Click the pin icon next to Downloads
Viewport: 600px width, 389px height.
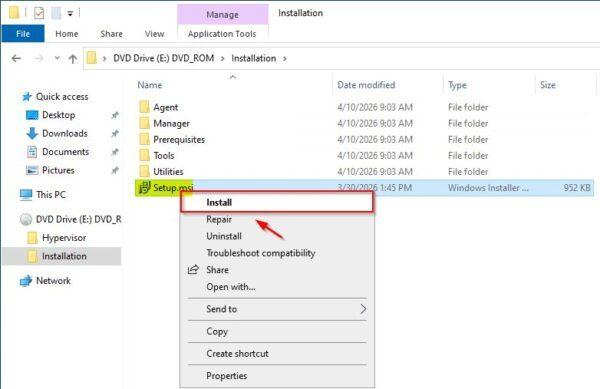(115, 133)
